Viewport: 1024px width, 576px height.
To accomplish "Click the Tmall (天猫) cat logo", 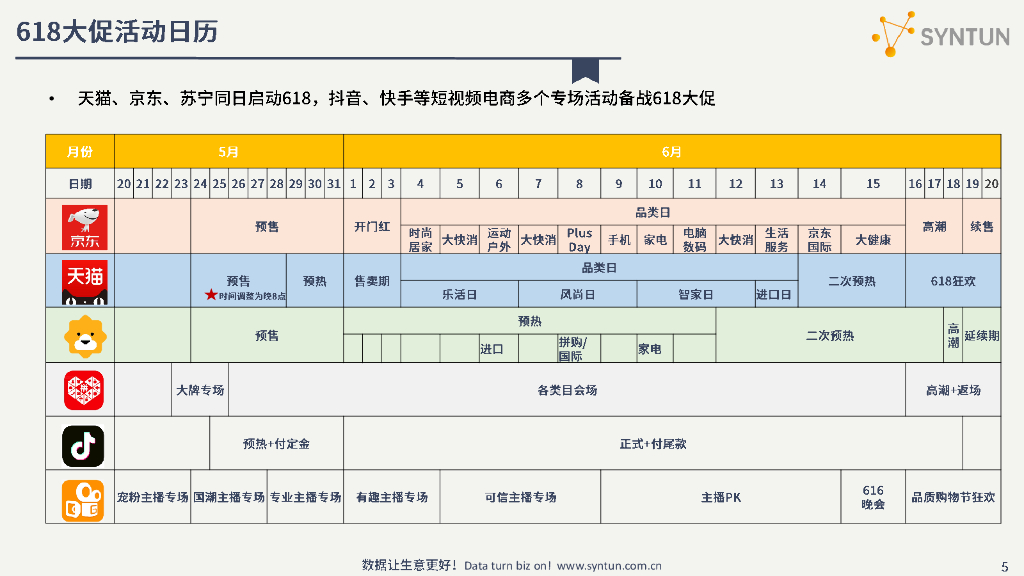I will coord(84,282).
